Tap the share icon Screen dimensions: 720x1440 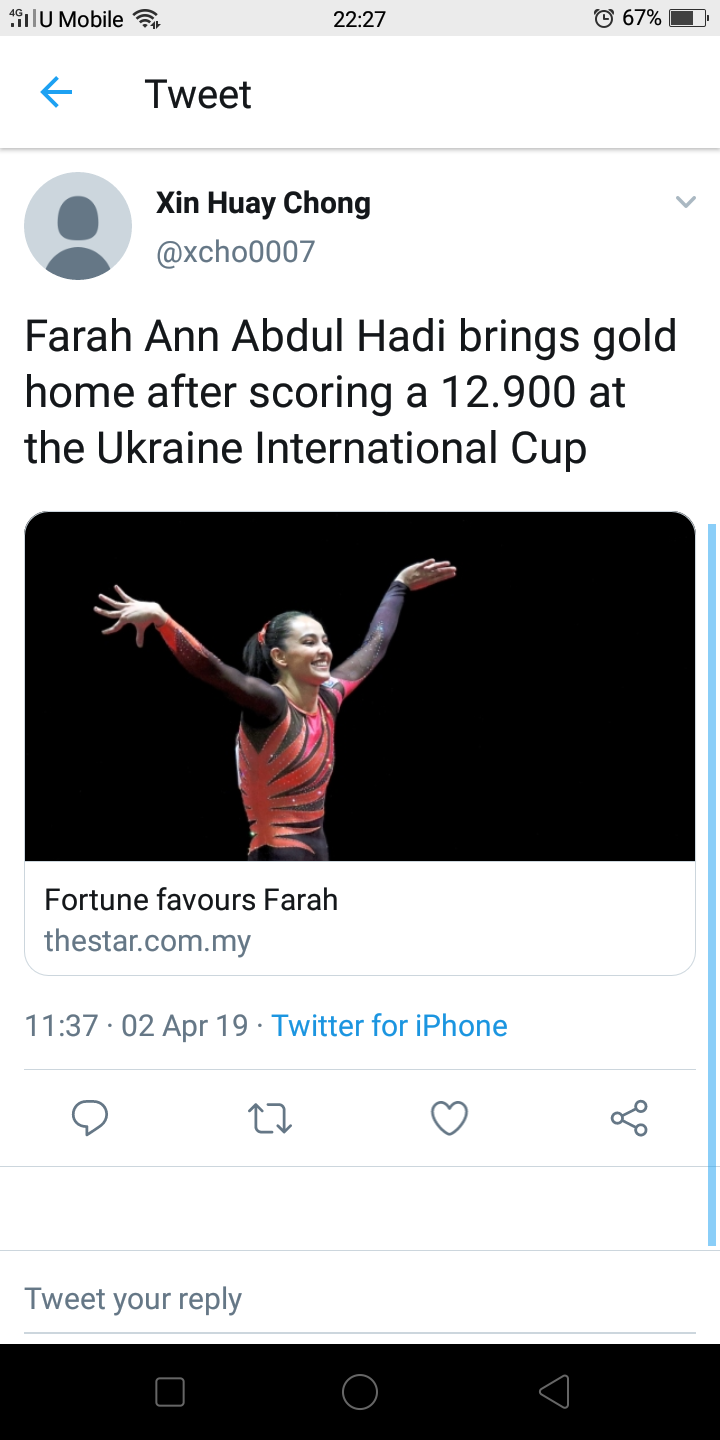coord(629,1117)
